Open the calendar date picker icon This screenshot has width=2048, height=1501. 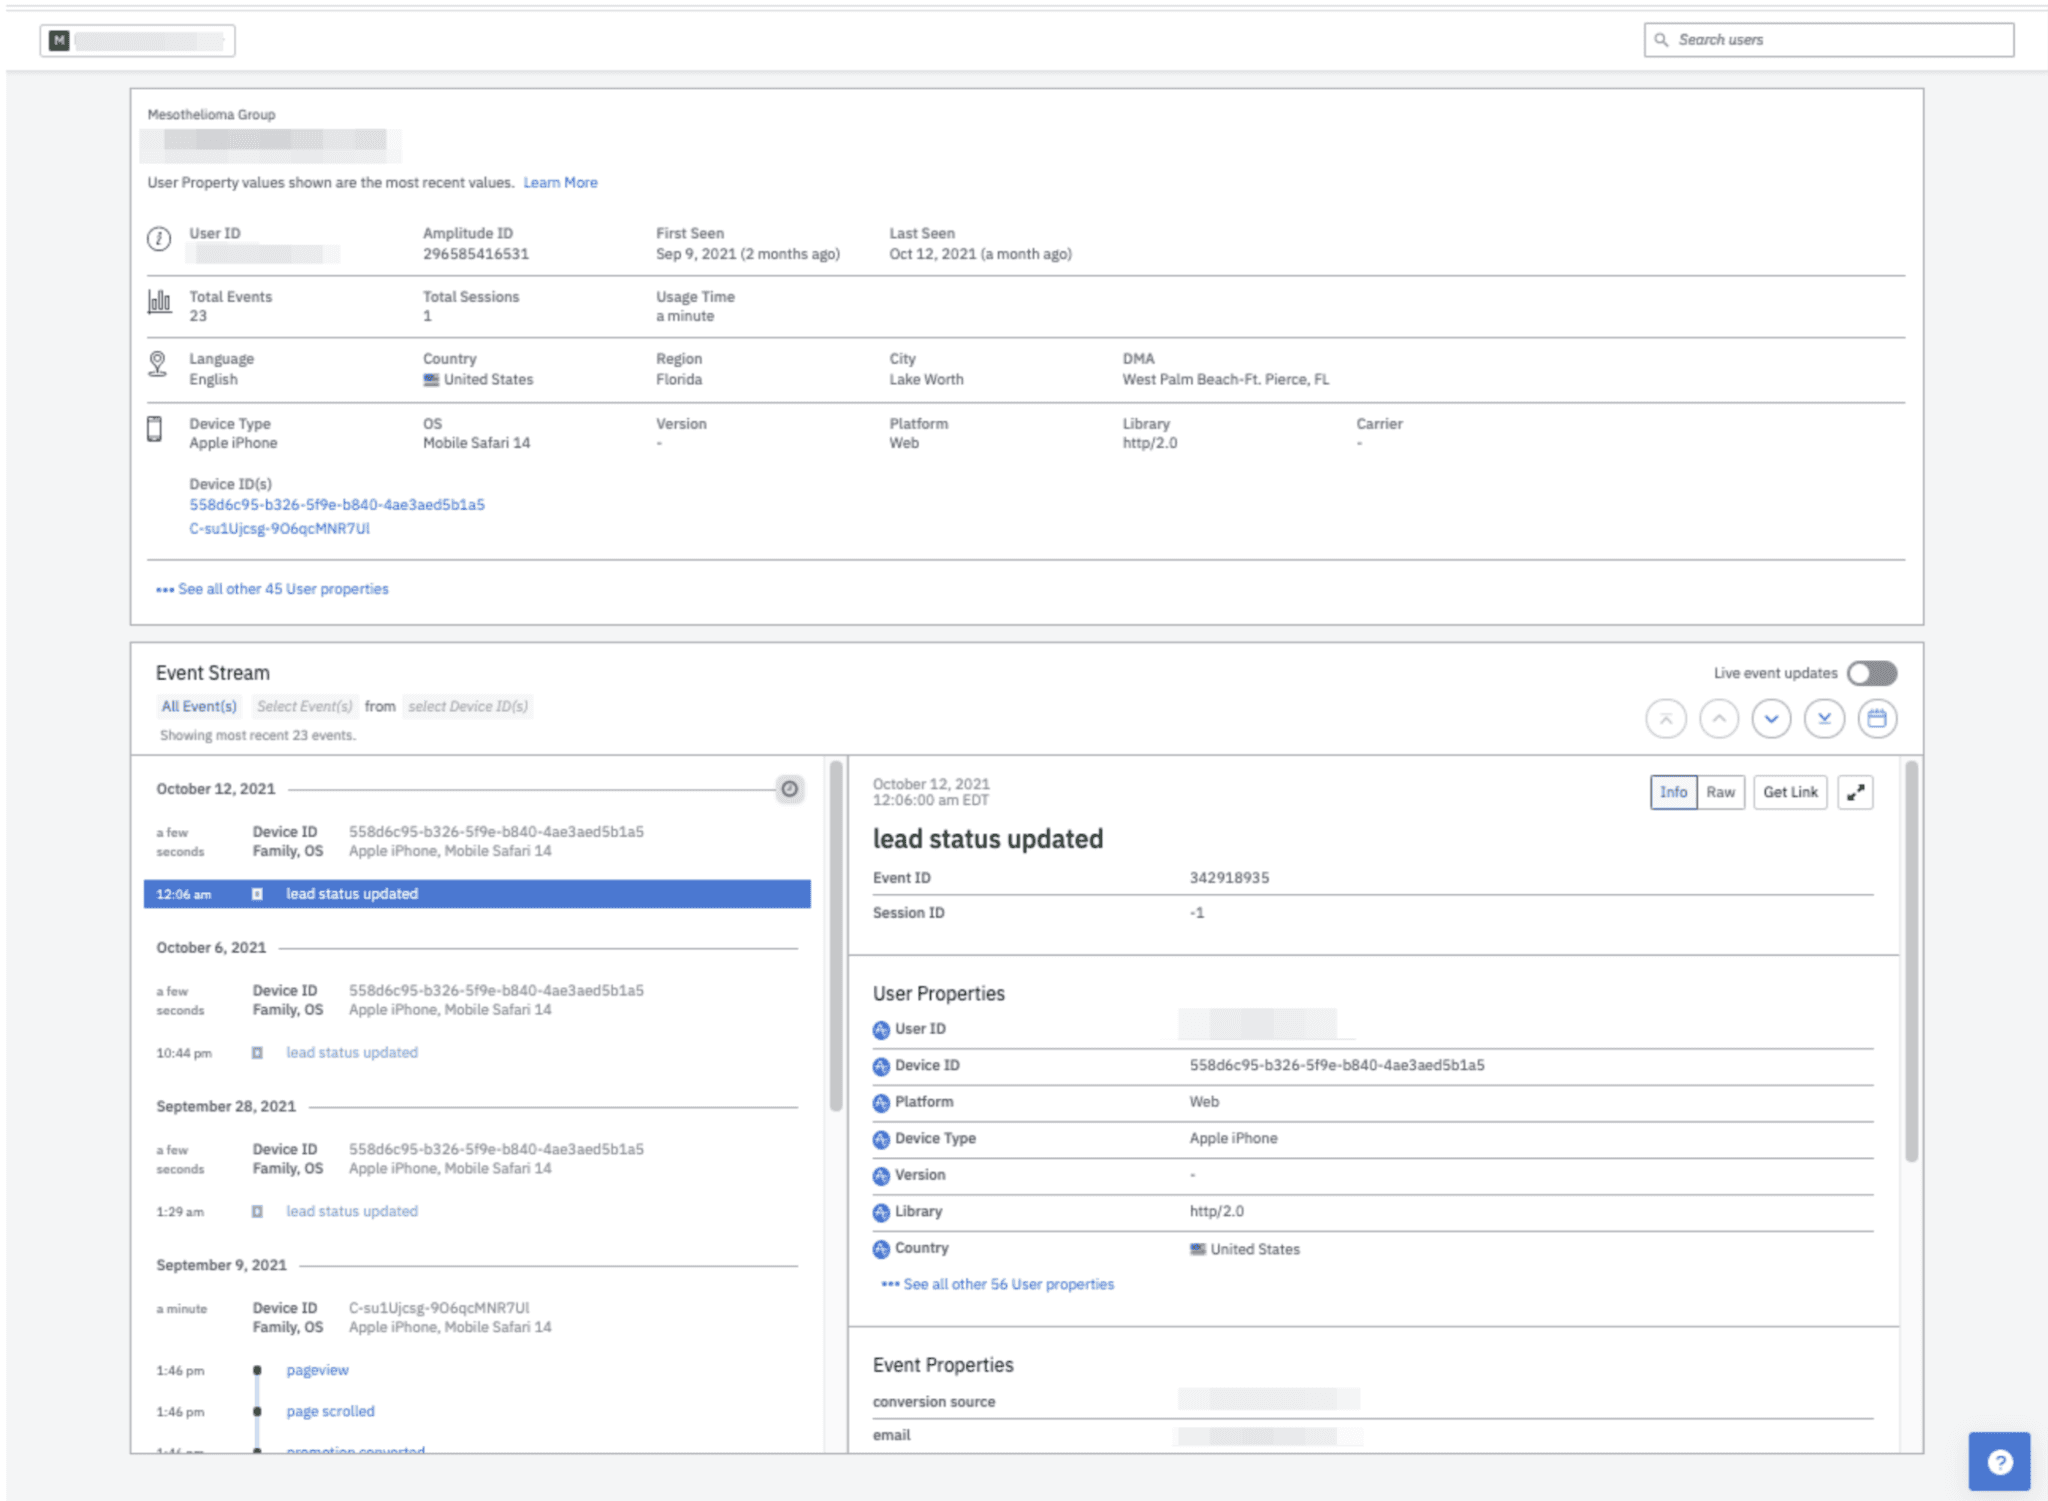coord(1877,718)
